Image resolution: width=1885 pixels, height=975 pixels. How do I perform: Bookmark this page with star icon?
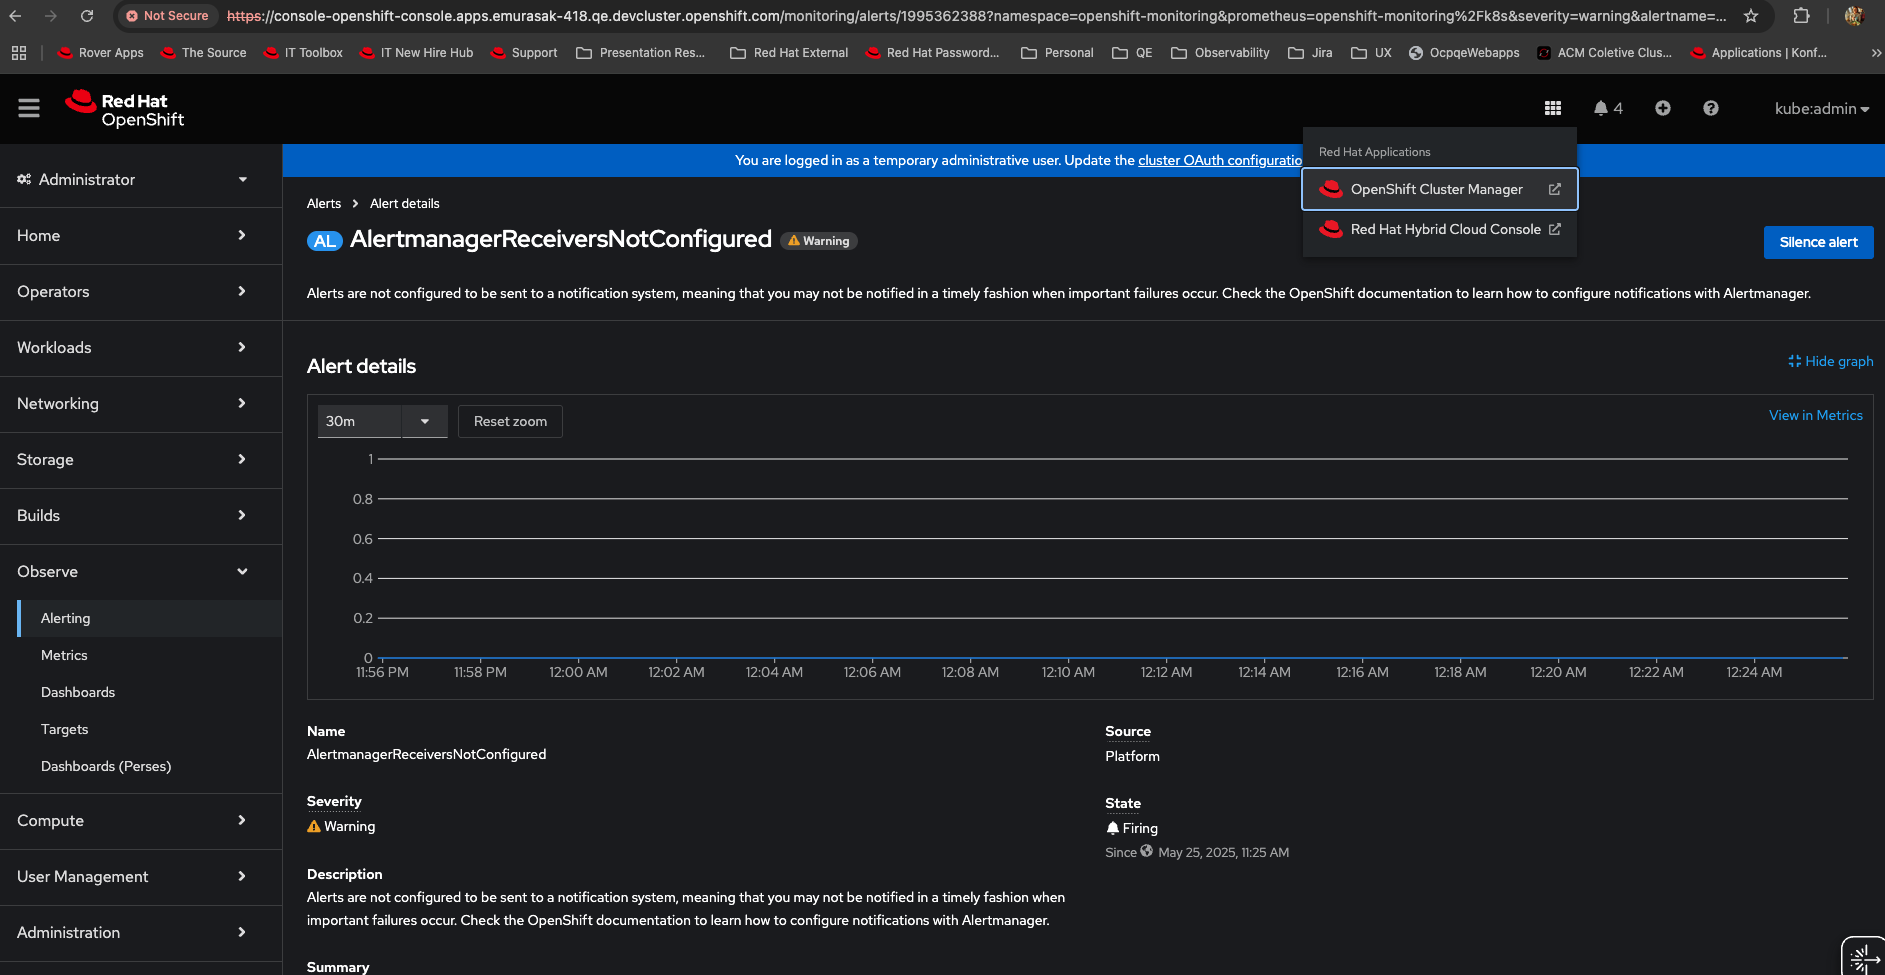pyautogui.click(x=1750, y=16)
